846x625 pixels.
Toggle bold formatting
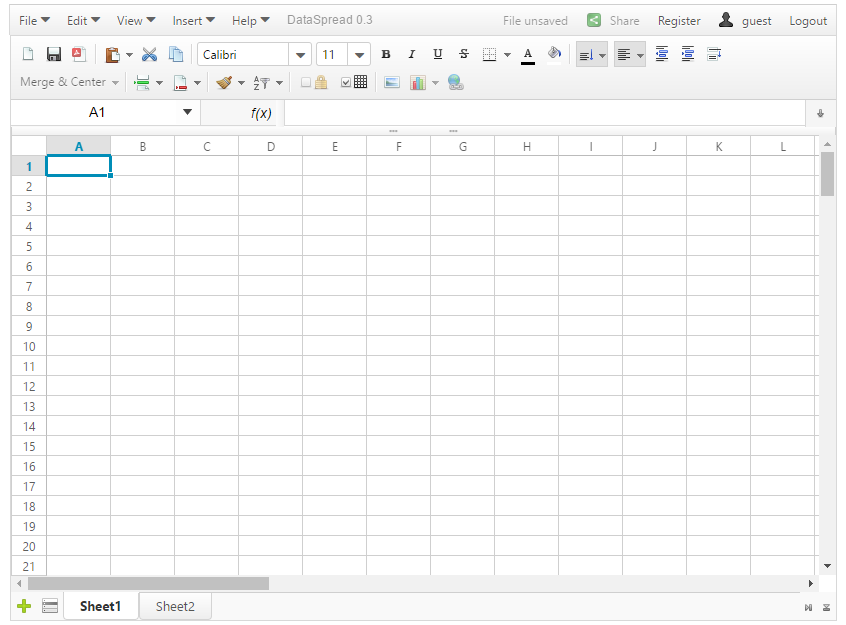(x=386, y=55)
